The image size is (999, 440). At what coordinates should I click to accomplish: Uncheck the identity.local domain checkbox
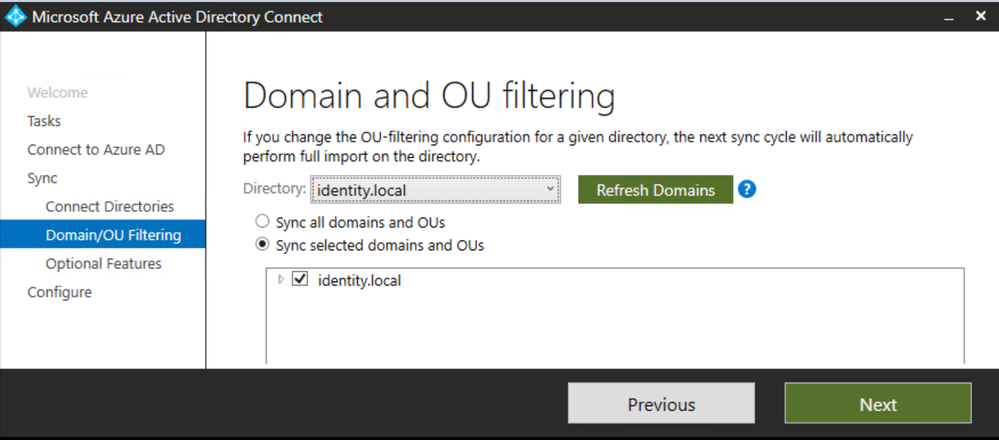coord(300,280)
